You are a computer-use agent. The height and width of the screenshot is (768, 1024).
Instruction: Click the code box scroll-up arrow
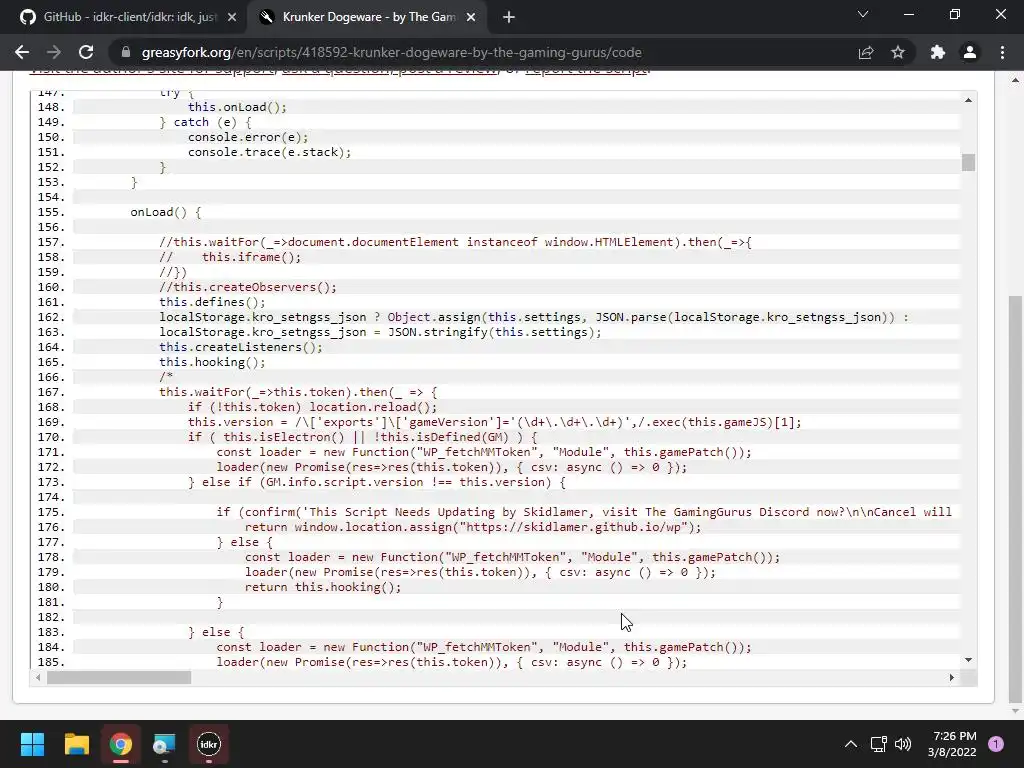pyautogui.click(x=968, y=100)
